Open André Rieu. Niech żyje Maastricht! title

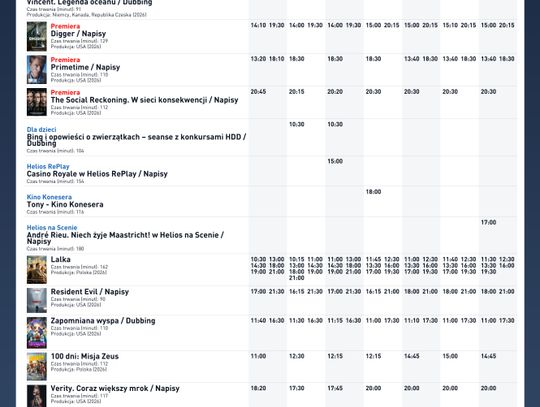click(125, 238)
